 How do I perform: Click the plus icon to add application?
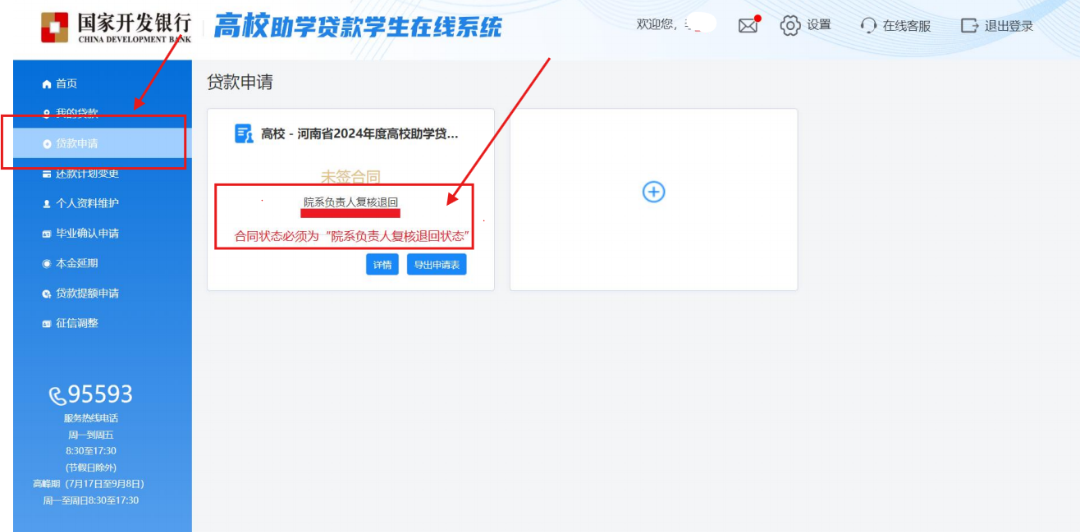point(653,192)
